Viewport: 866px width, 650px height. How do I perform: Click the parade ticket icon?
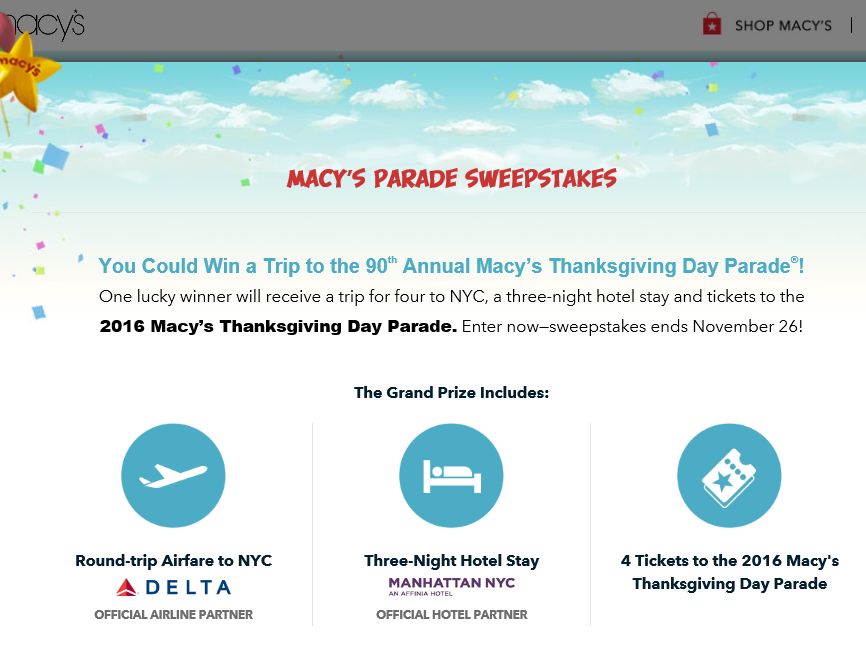(729, 475)
